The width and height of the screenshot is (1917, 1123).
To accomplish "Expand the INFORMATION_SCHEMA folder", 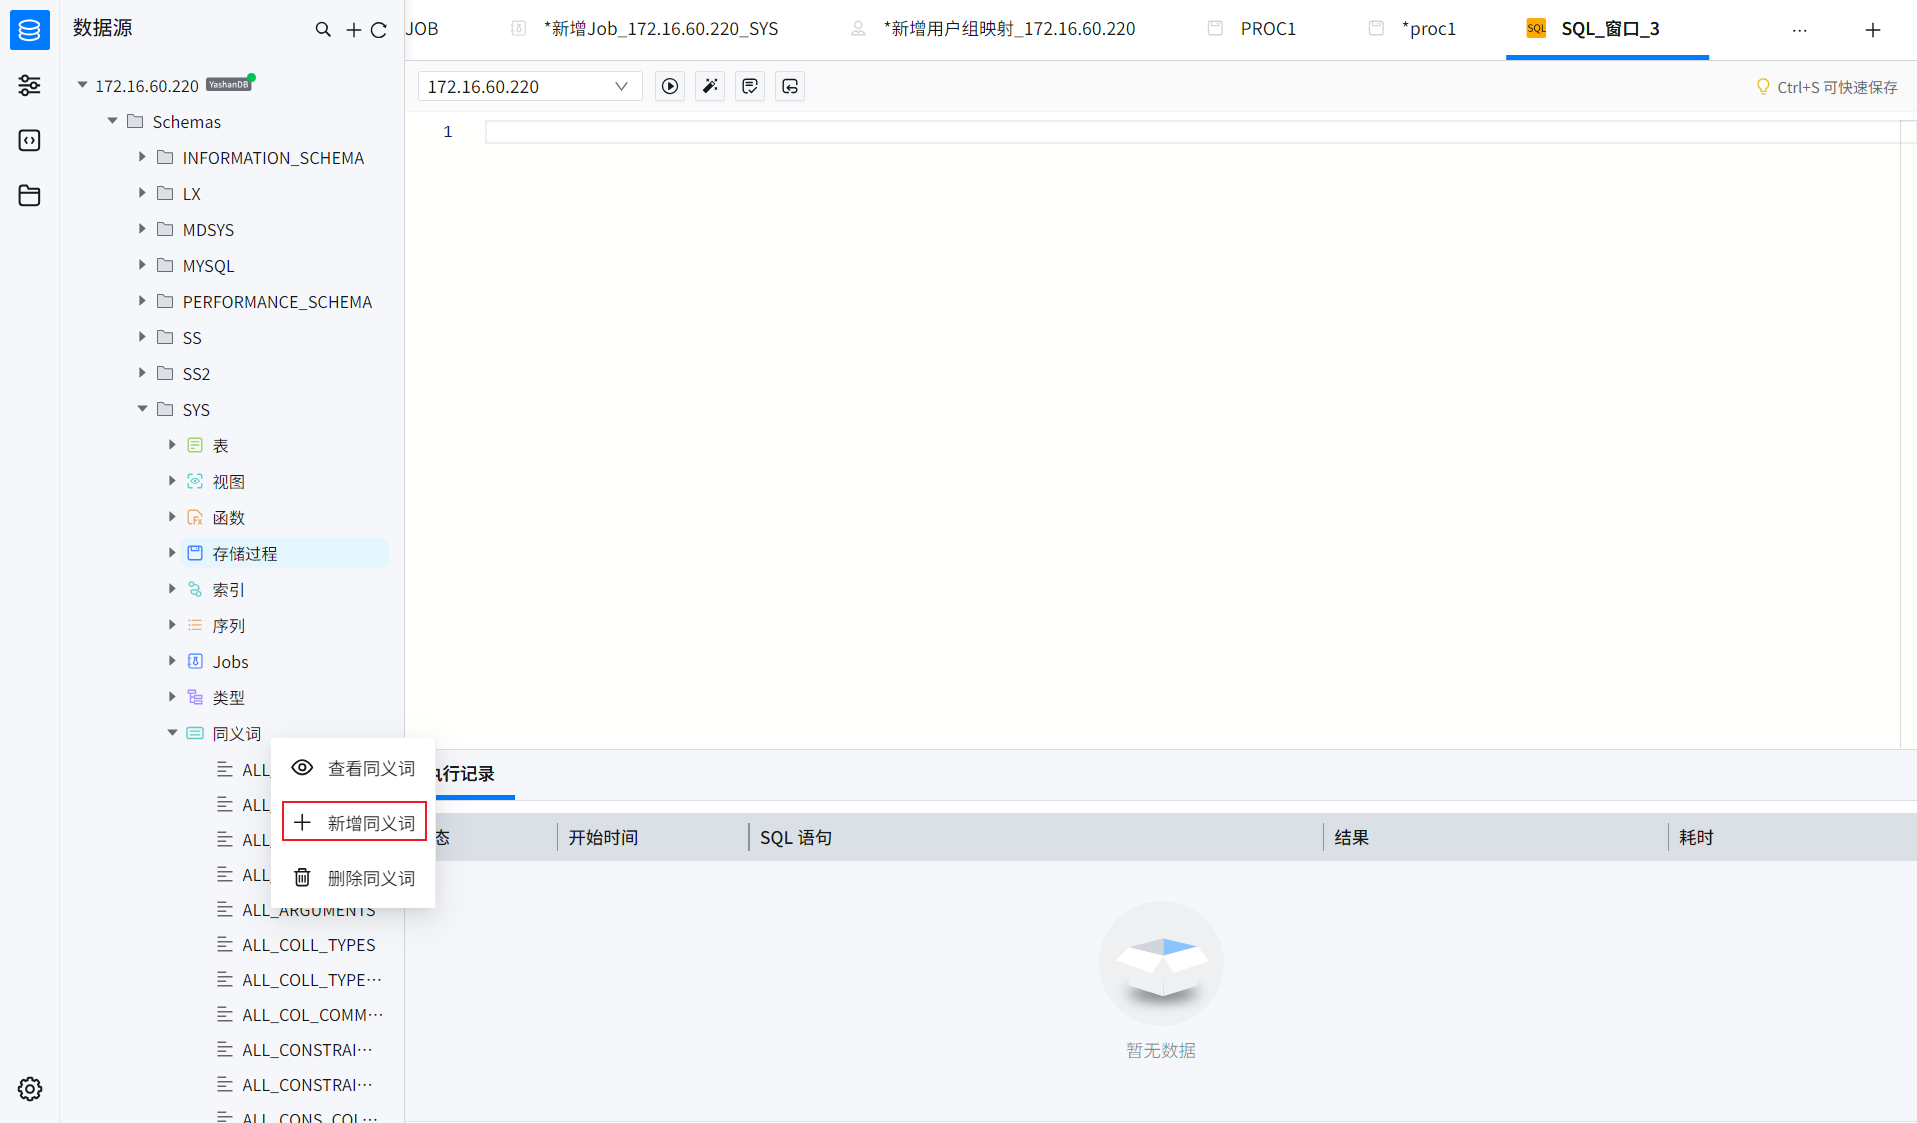I will pyautogui.click(x=142, y=157).
